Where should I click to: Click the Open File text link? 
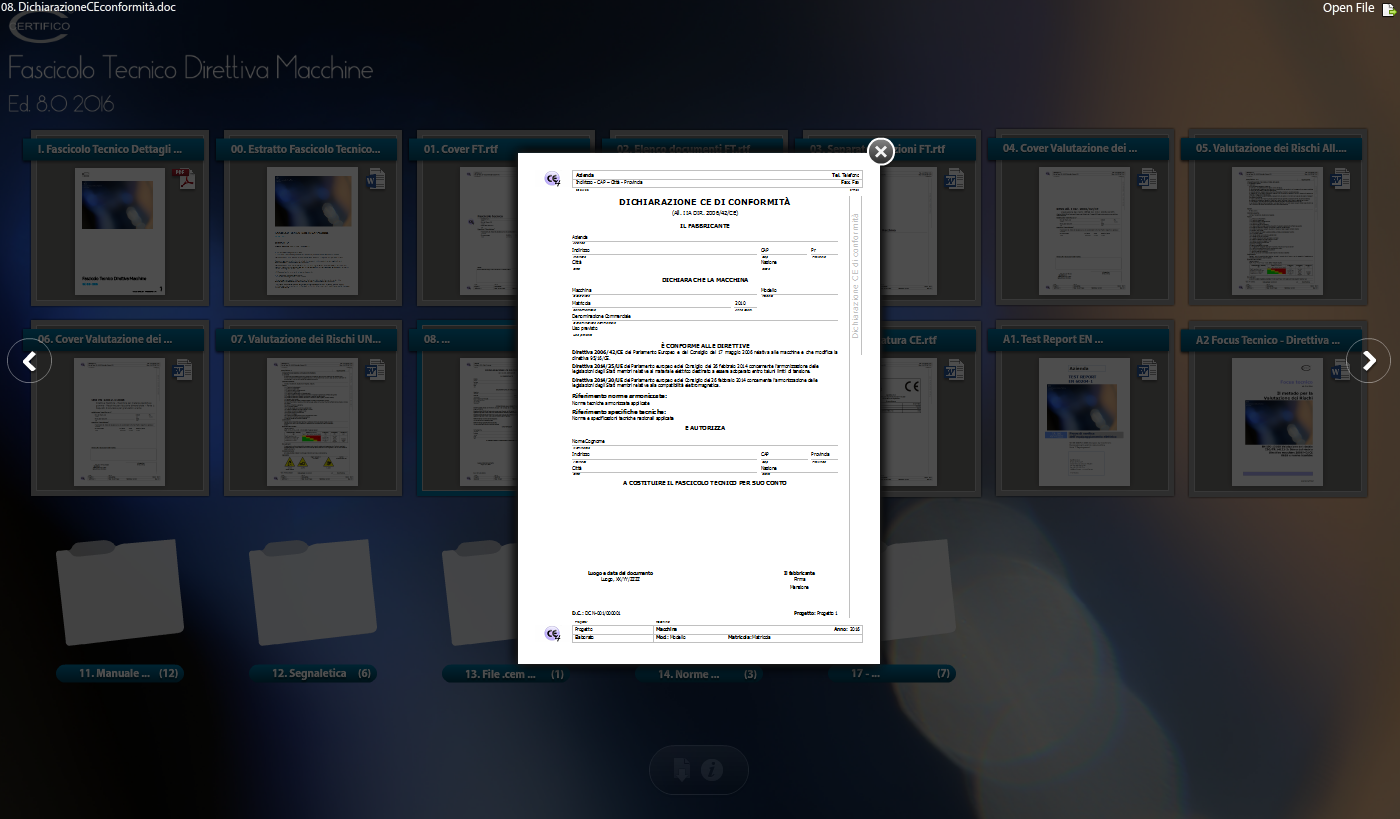pyautogui.click(x=1347, y=8)
